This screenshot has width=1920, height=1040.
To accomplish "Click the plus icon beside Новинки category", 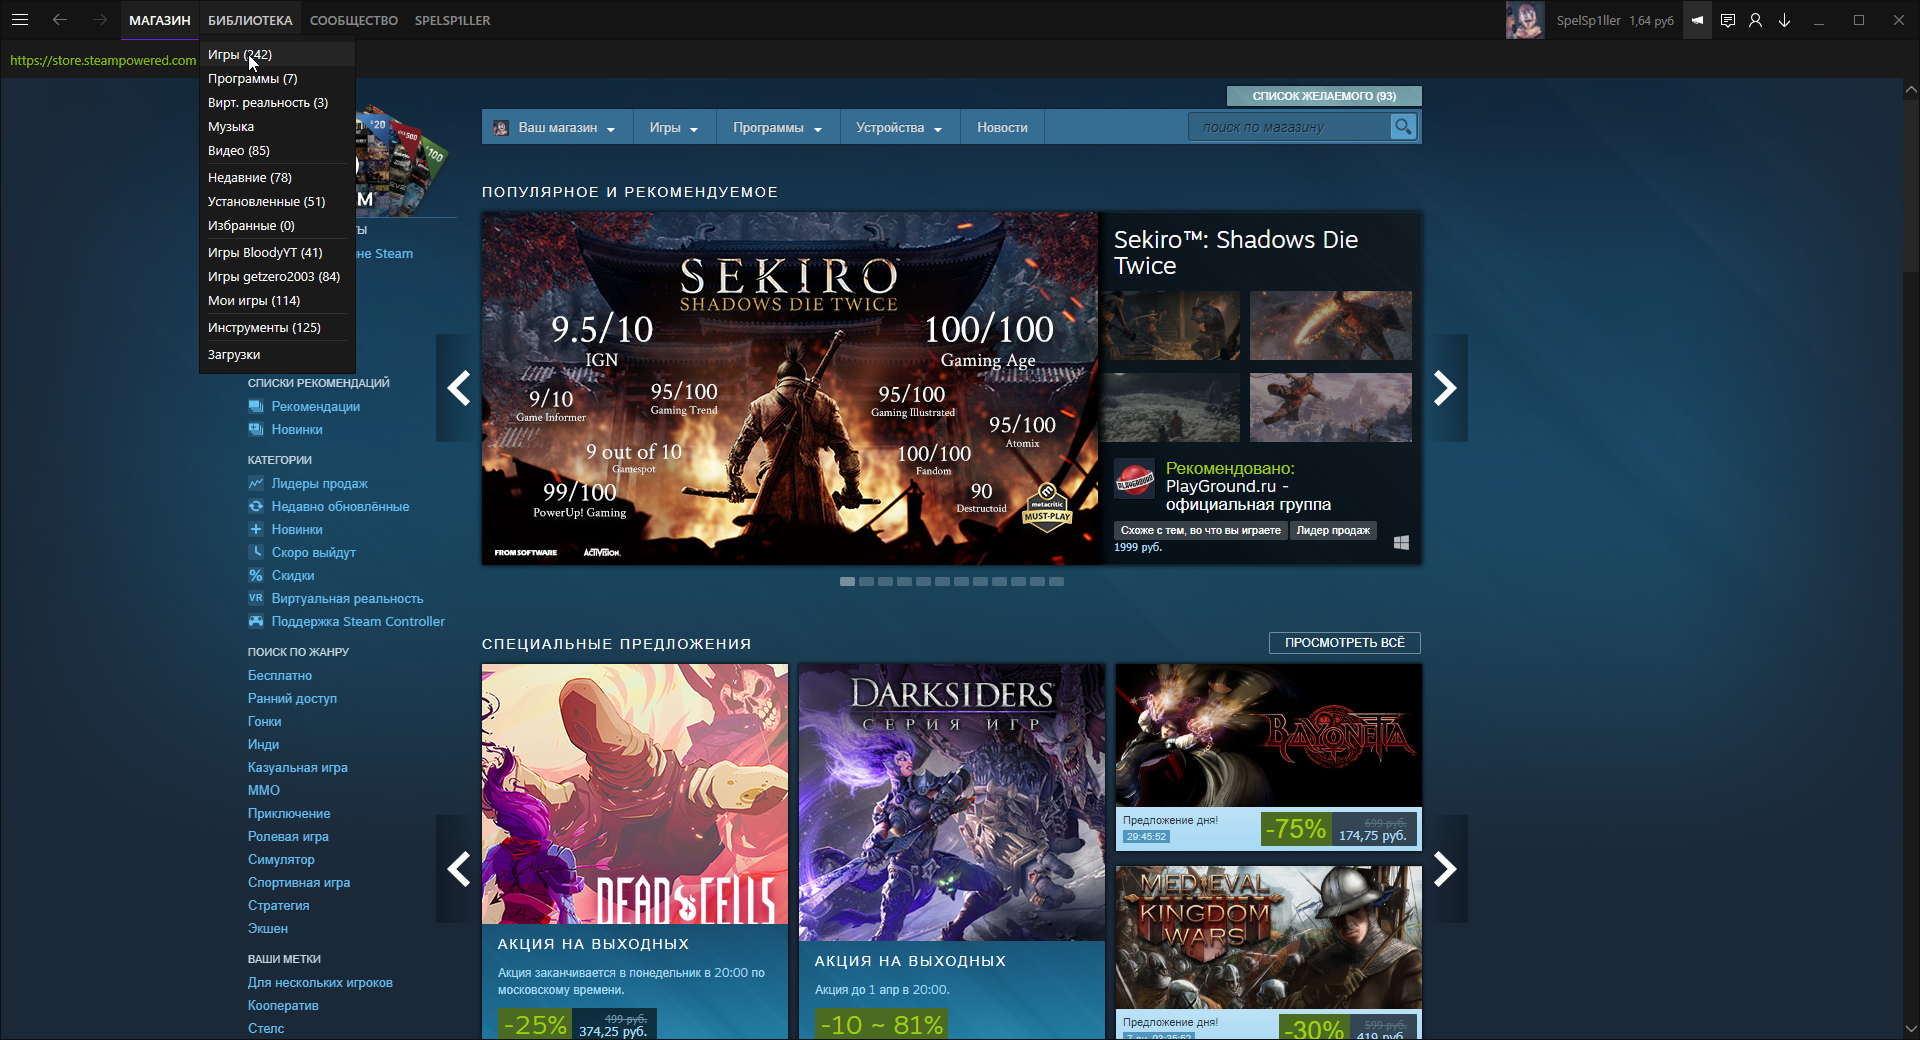I will (256, 529).
